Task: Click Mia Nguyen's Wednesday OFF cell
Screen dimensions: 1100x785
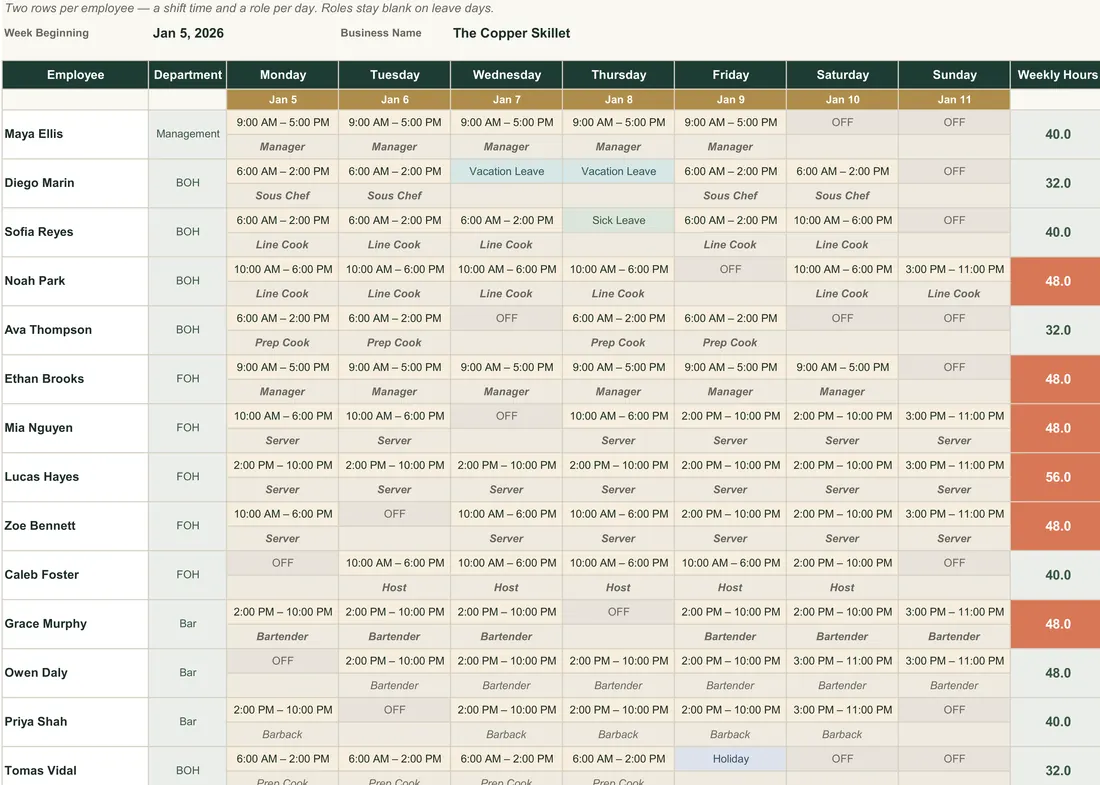Action: [x=507, y=416]
